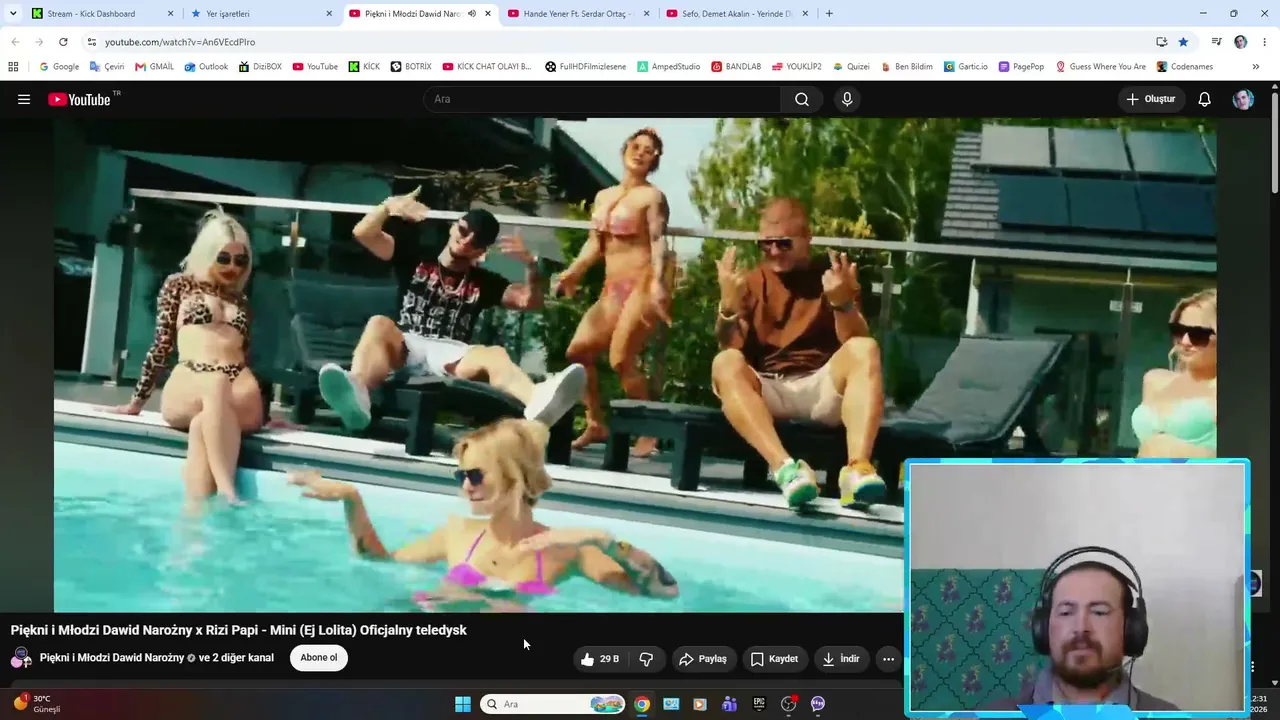1280x720 pixels.
Task: Close the Stream - Kick Dashboard tab
Action: (170, 14)
